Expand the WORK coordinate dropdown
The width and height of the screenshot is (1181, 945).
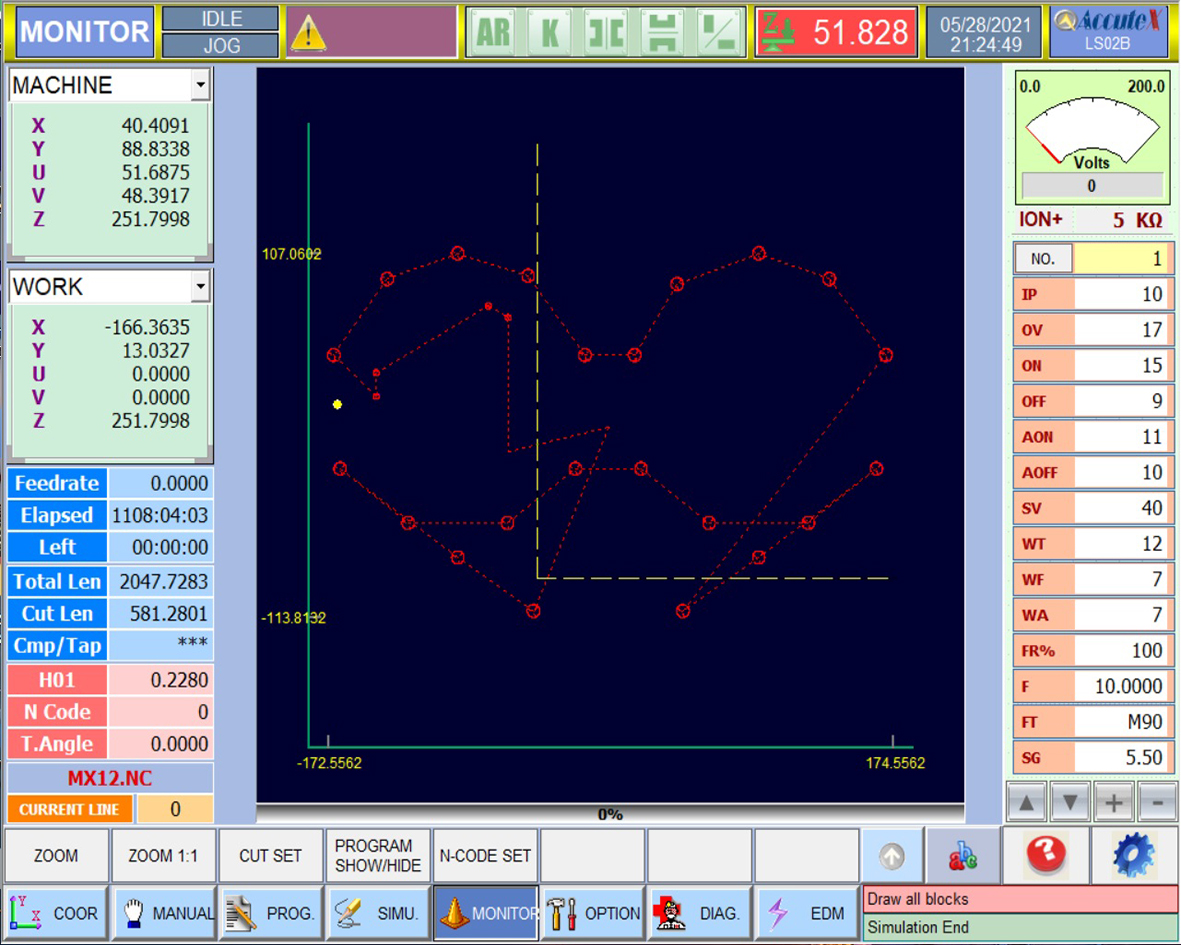click(x=200, y=287)
